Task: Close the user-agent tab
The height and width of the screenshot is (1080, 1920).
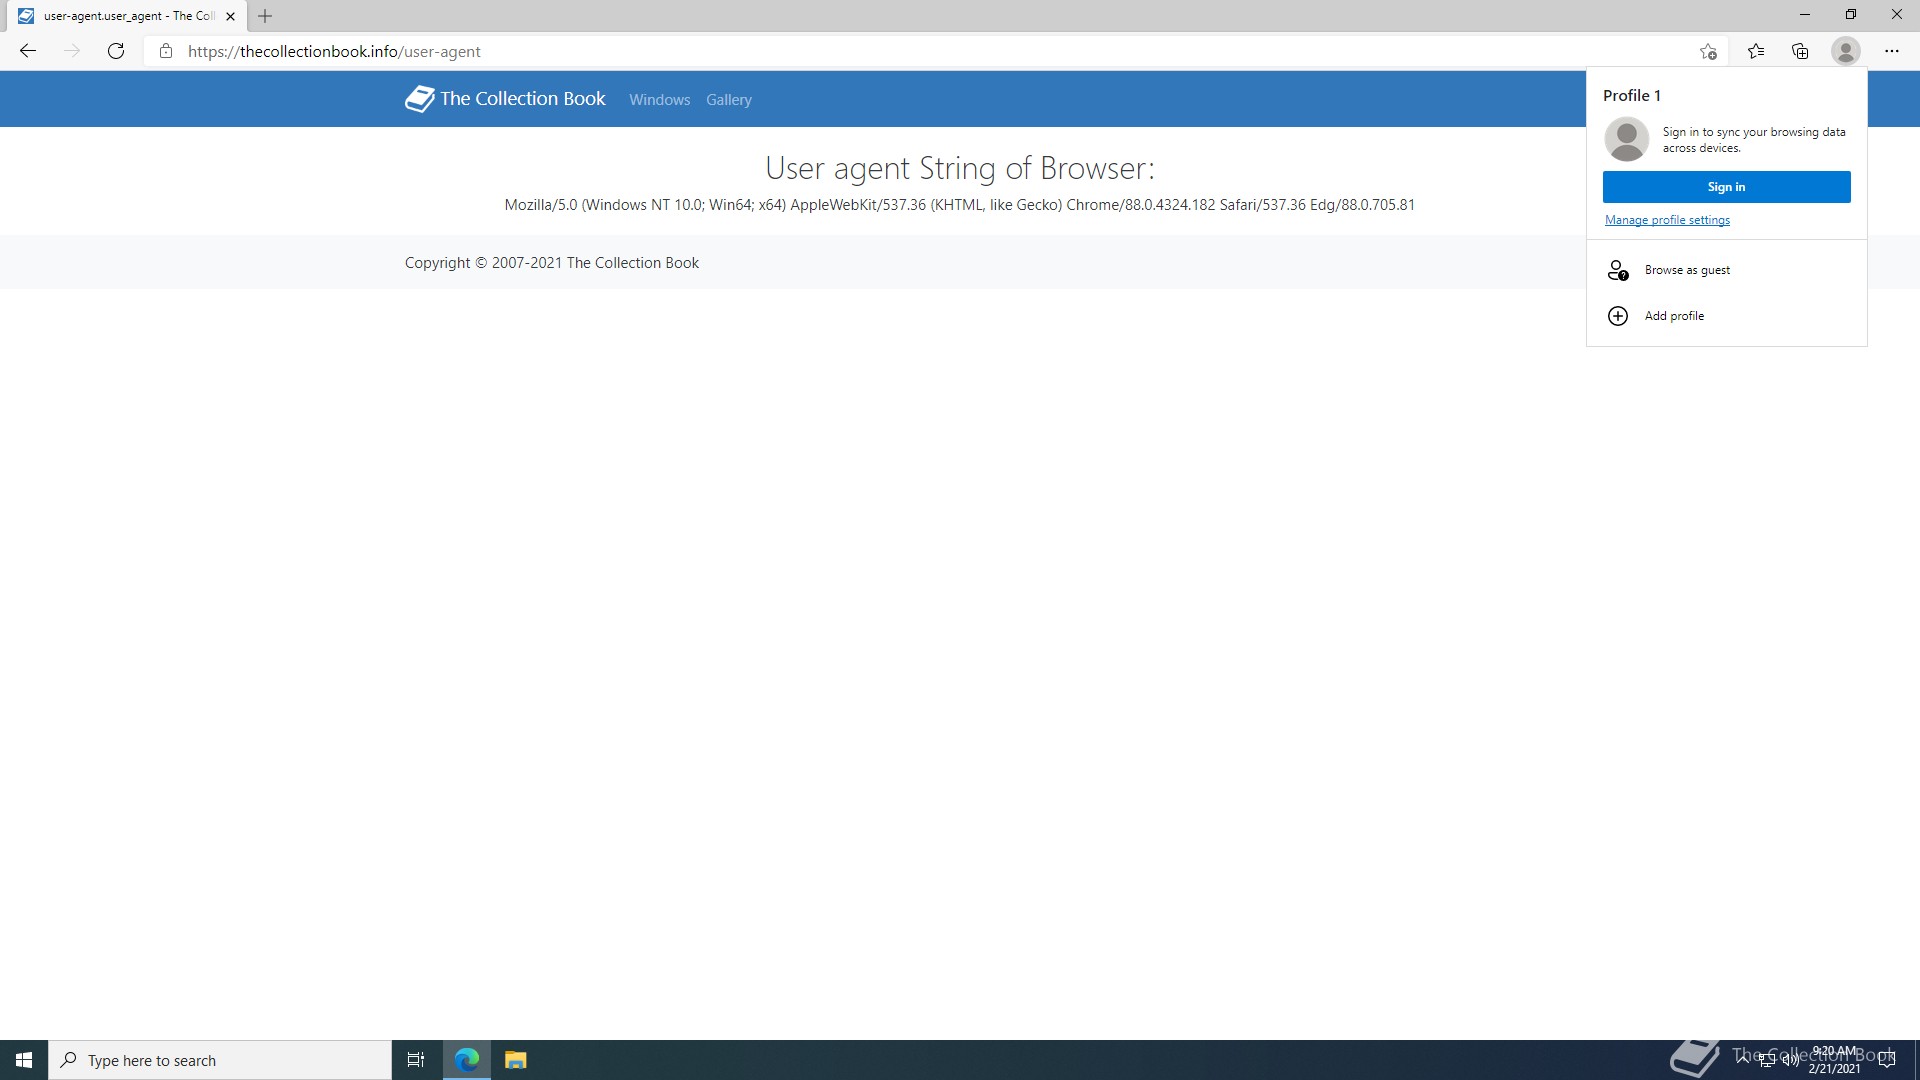Action: click(230, 16)
